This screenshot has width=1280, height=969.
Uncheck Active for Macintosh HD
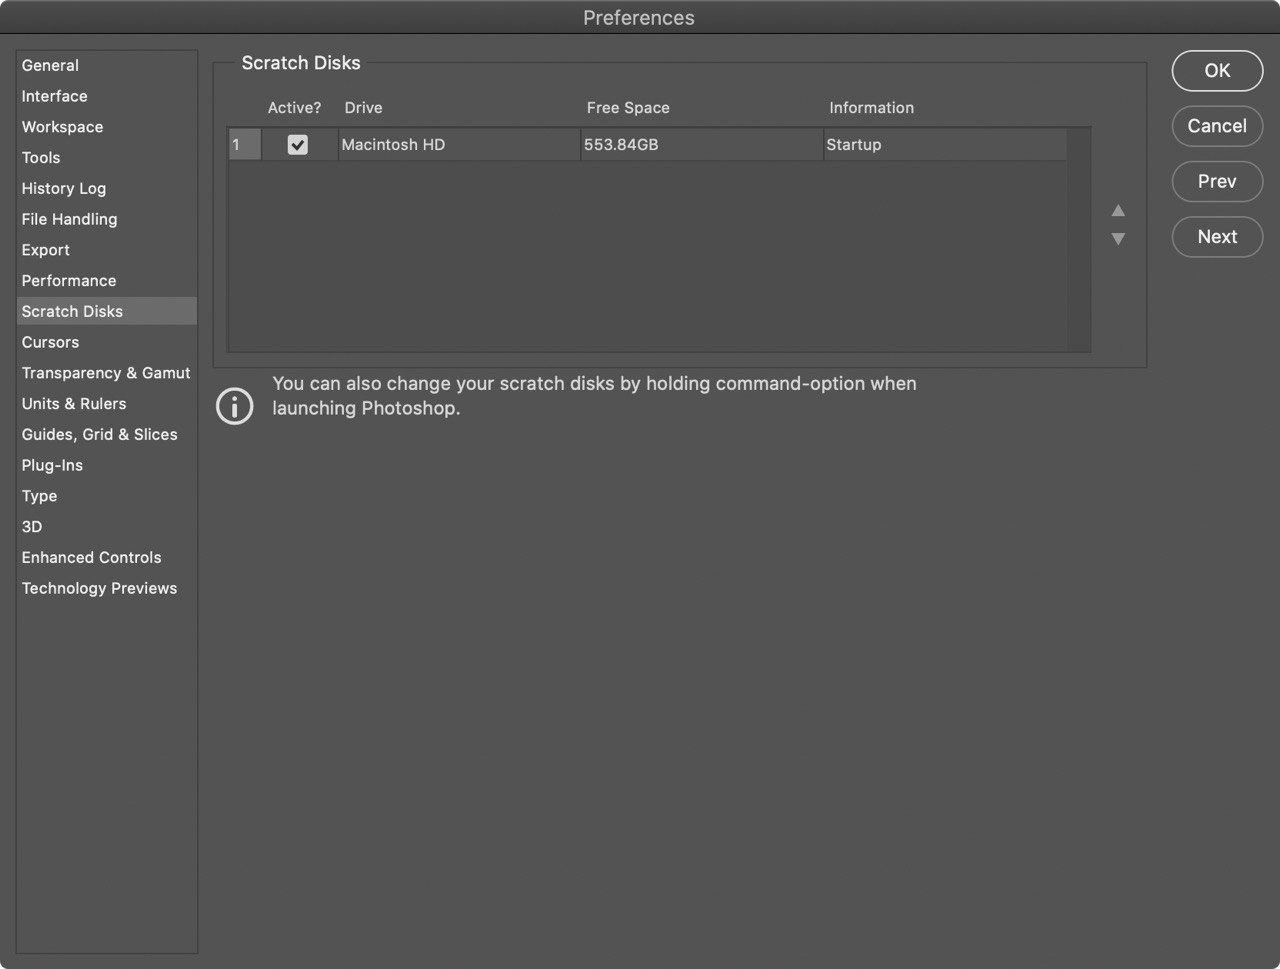(298, 145)
